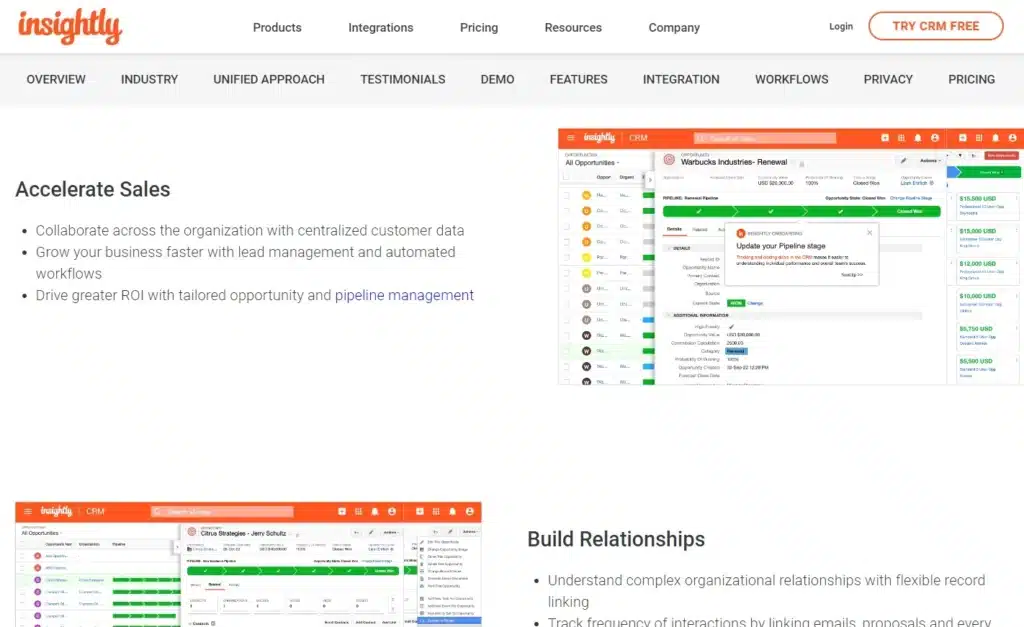1024x627 pixels.
Task: Click the 'Grow your business faster' bullet
Action: coord(246,263)
